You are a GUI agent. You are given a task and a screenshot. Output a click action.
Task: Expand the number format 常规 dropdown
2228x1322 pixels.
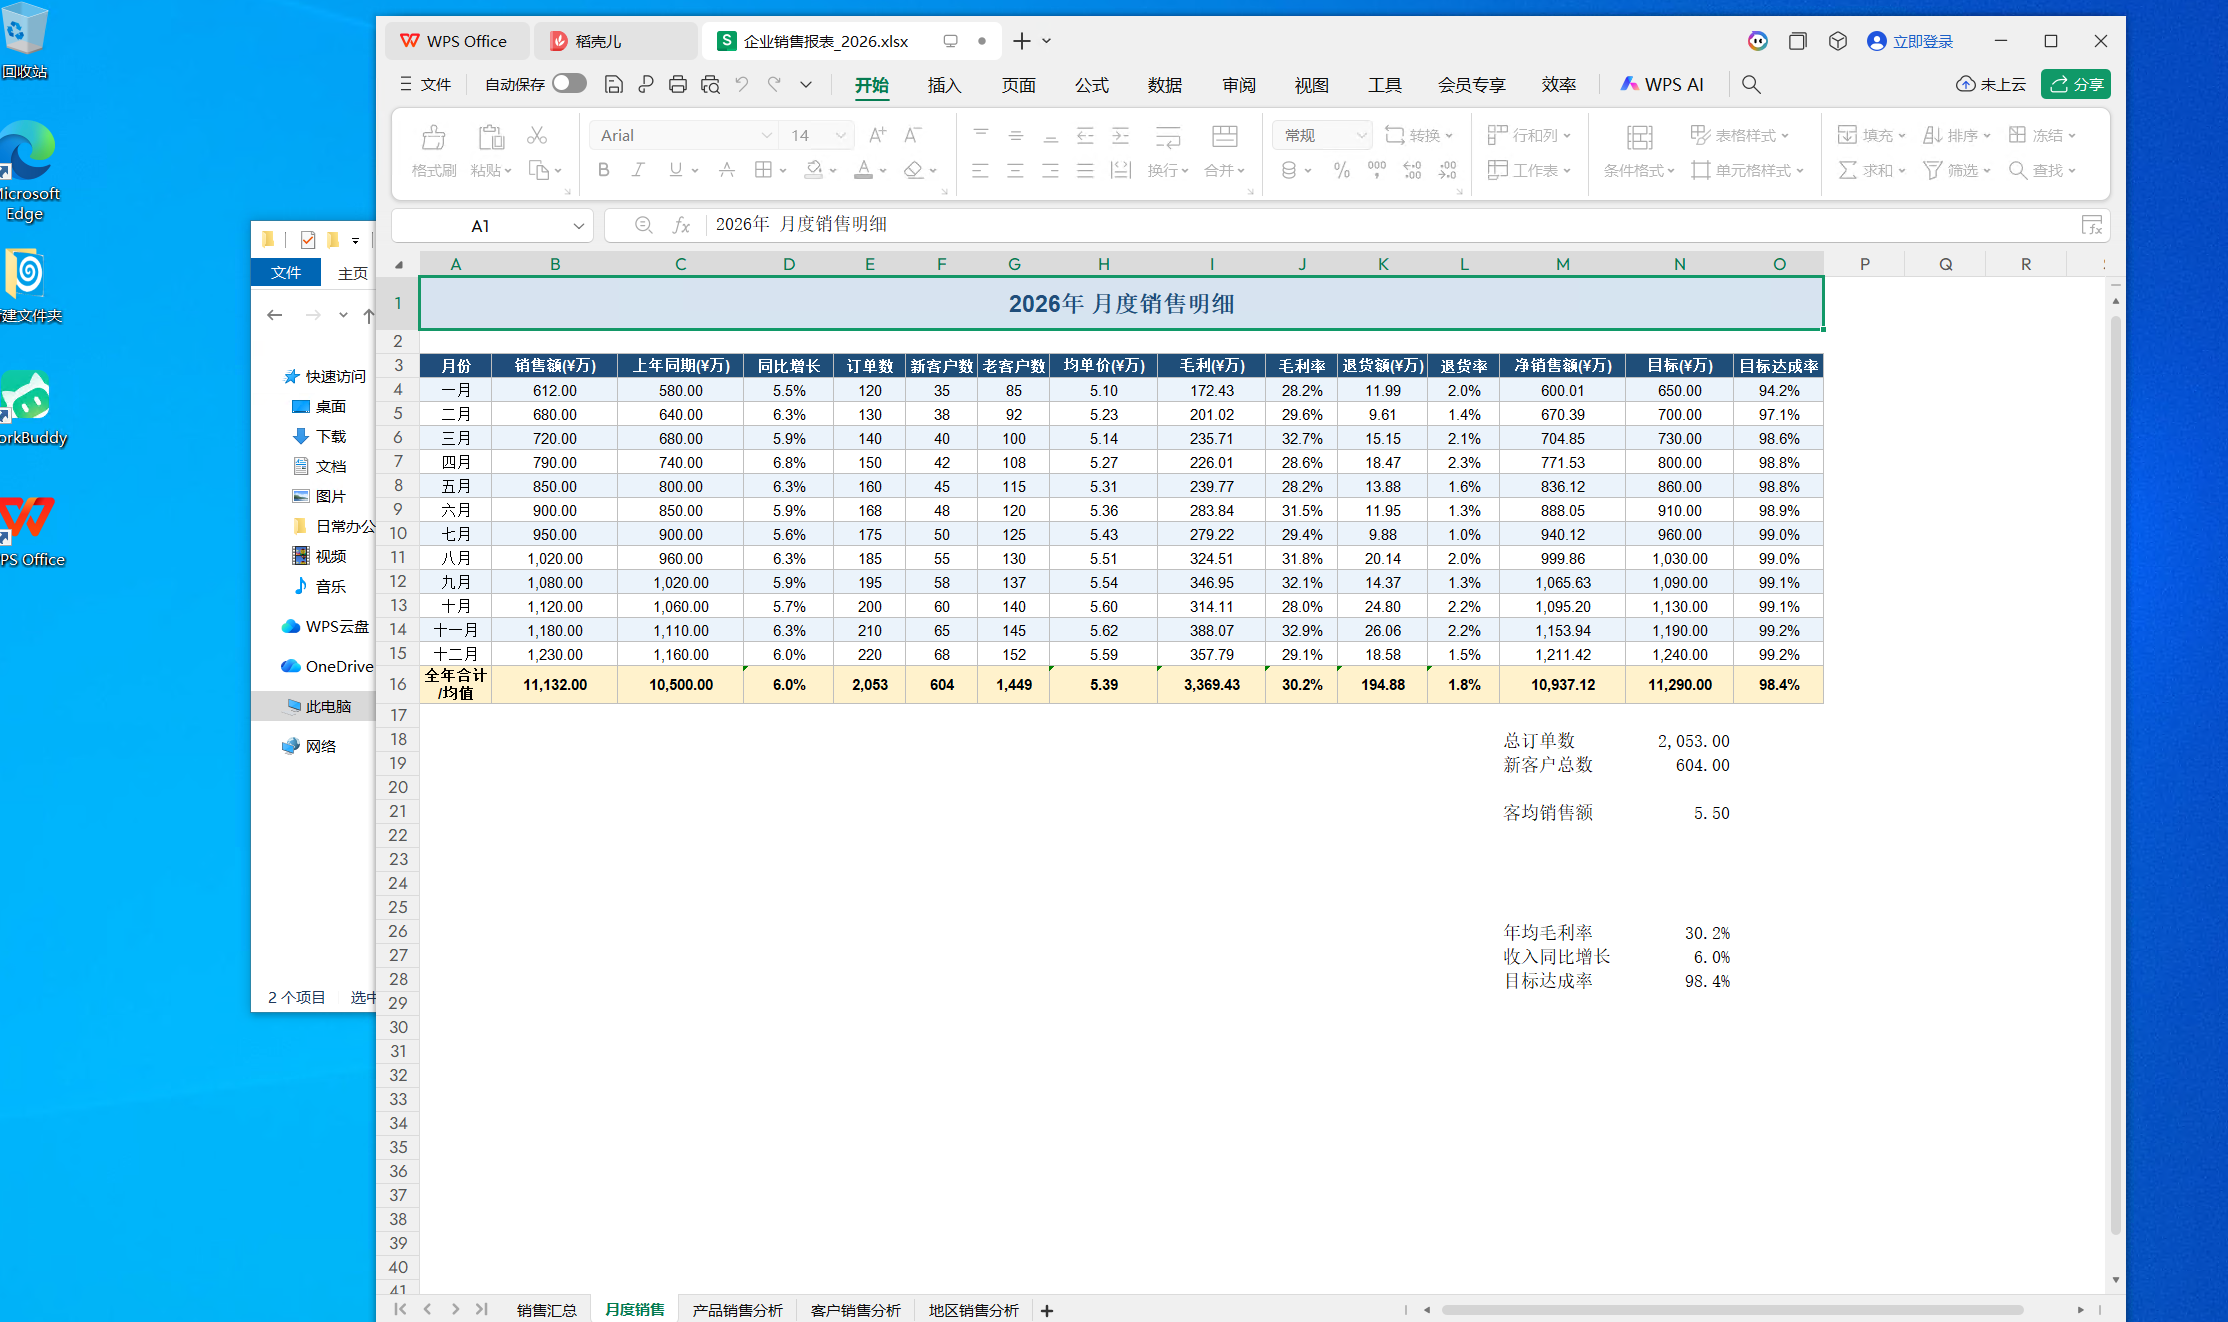(1360, 135)
